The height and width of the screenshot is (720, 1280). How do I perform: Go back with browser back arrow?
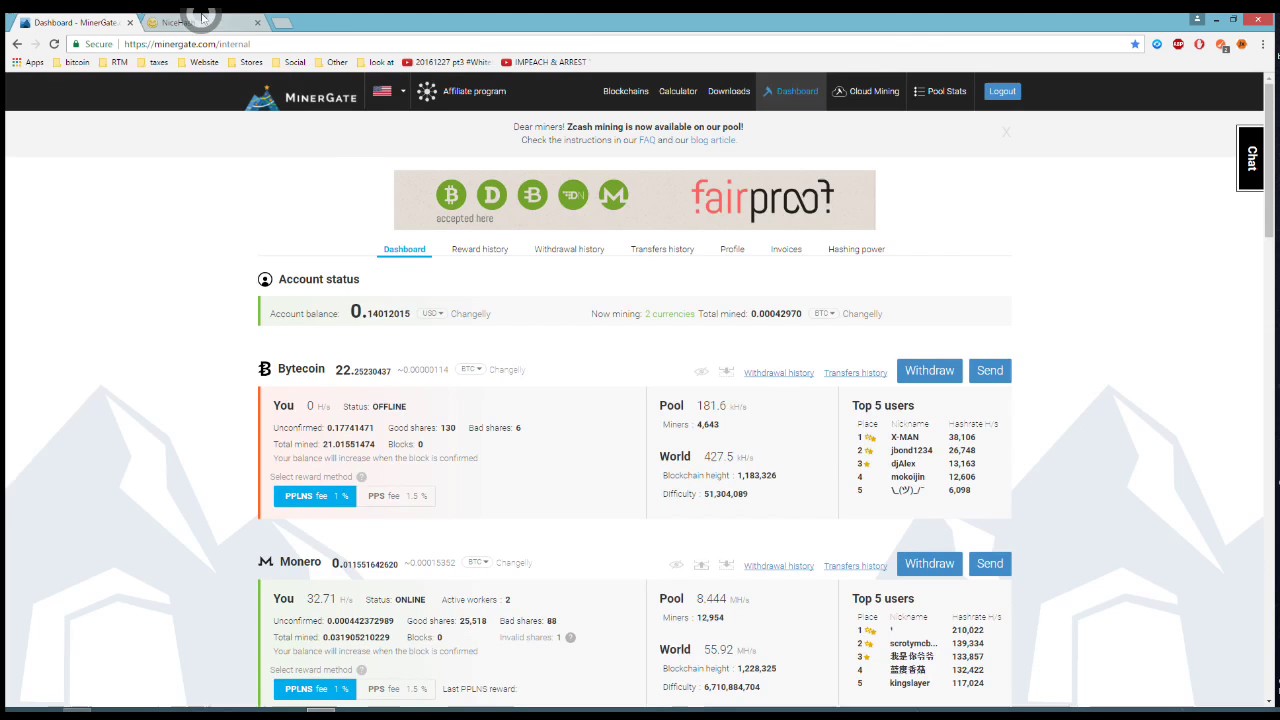pos(17,44)
